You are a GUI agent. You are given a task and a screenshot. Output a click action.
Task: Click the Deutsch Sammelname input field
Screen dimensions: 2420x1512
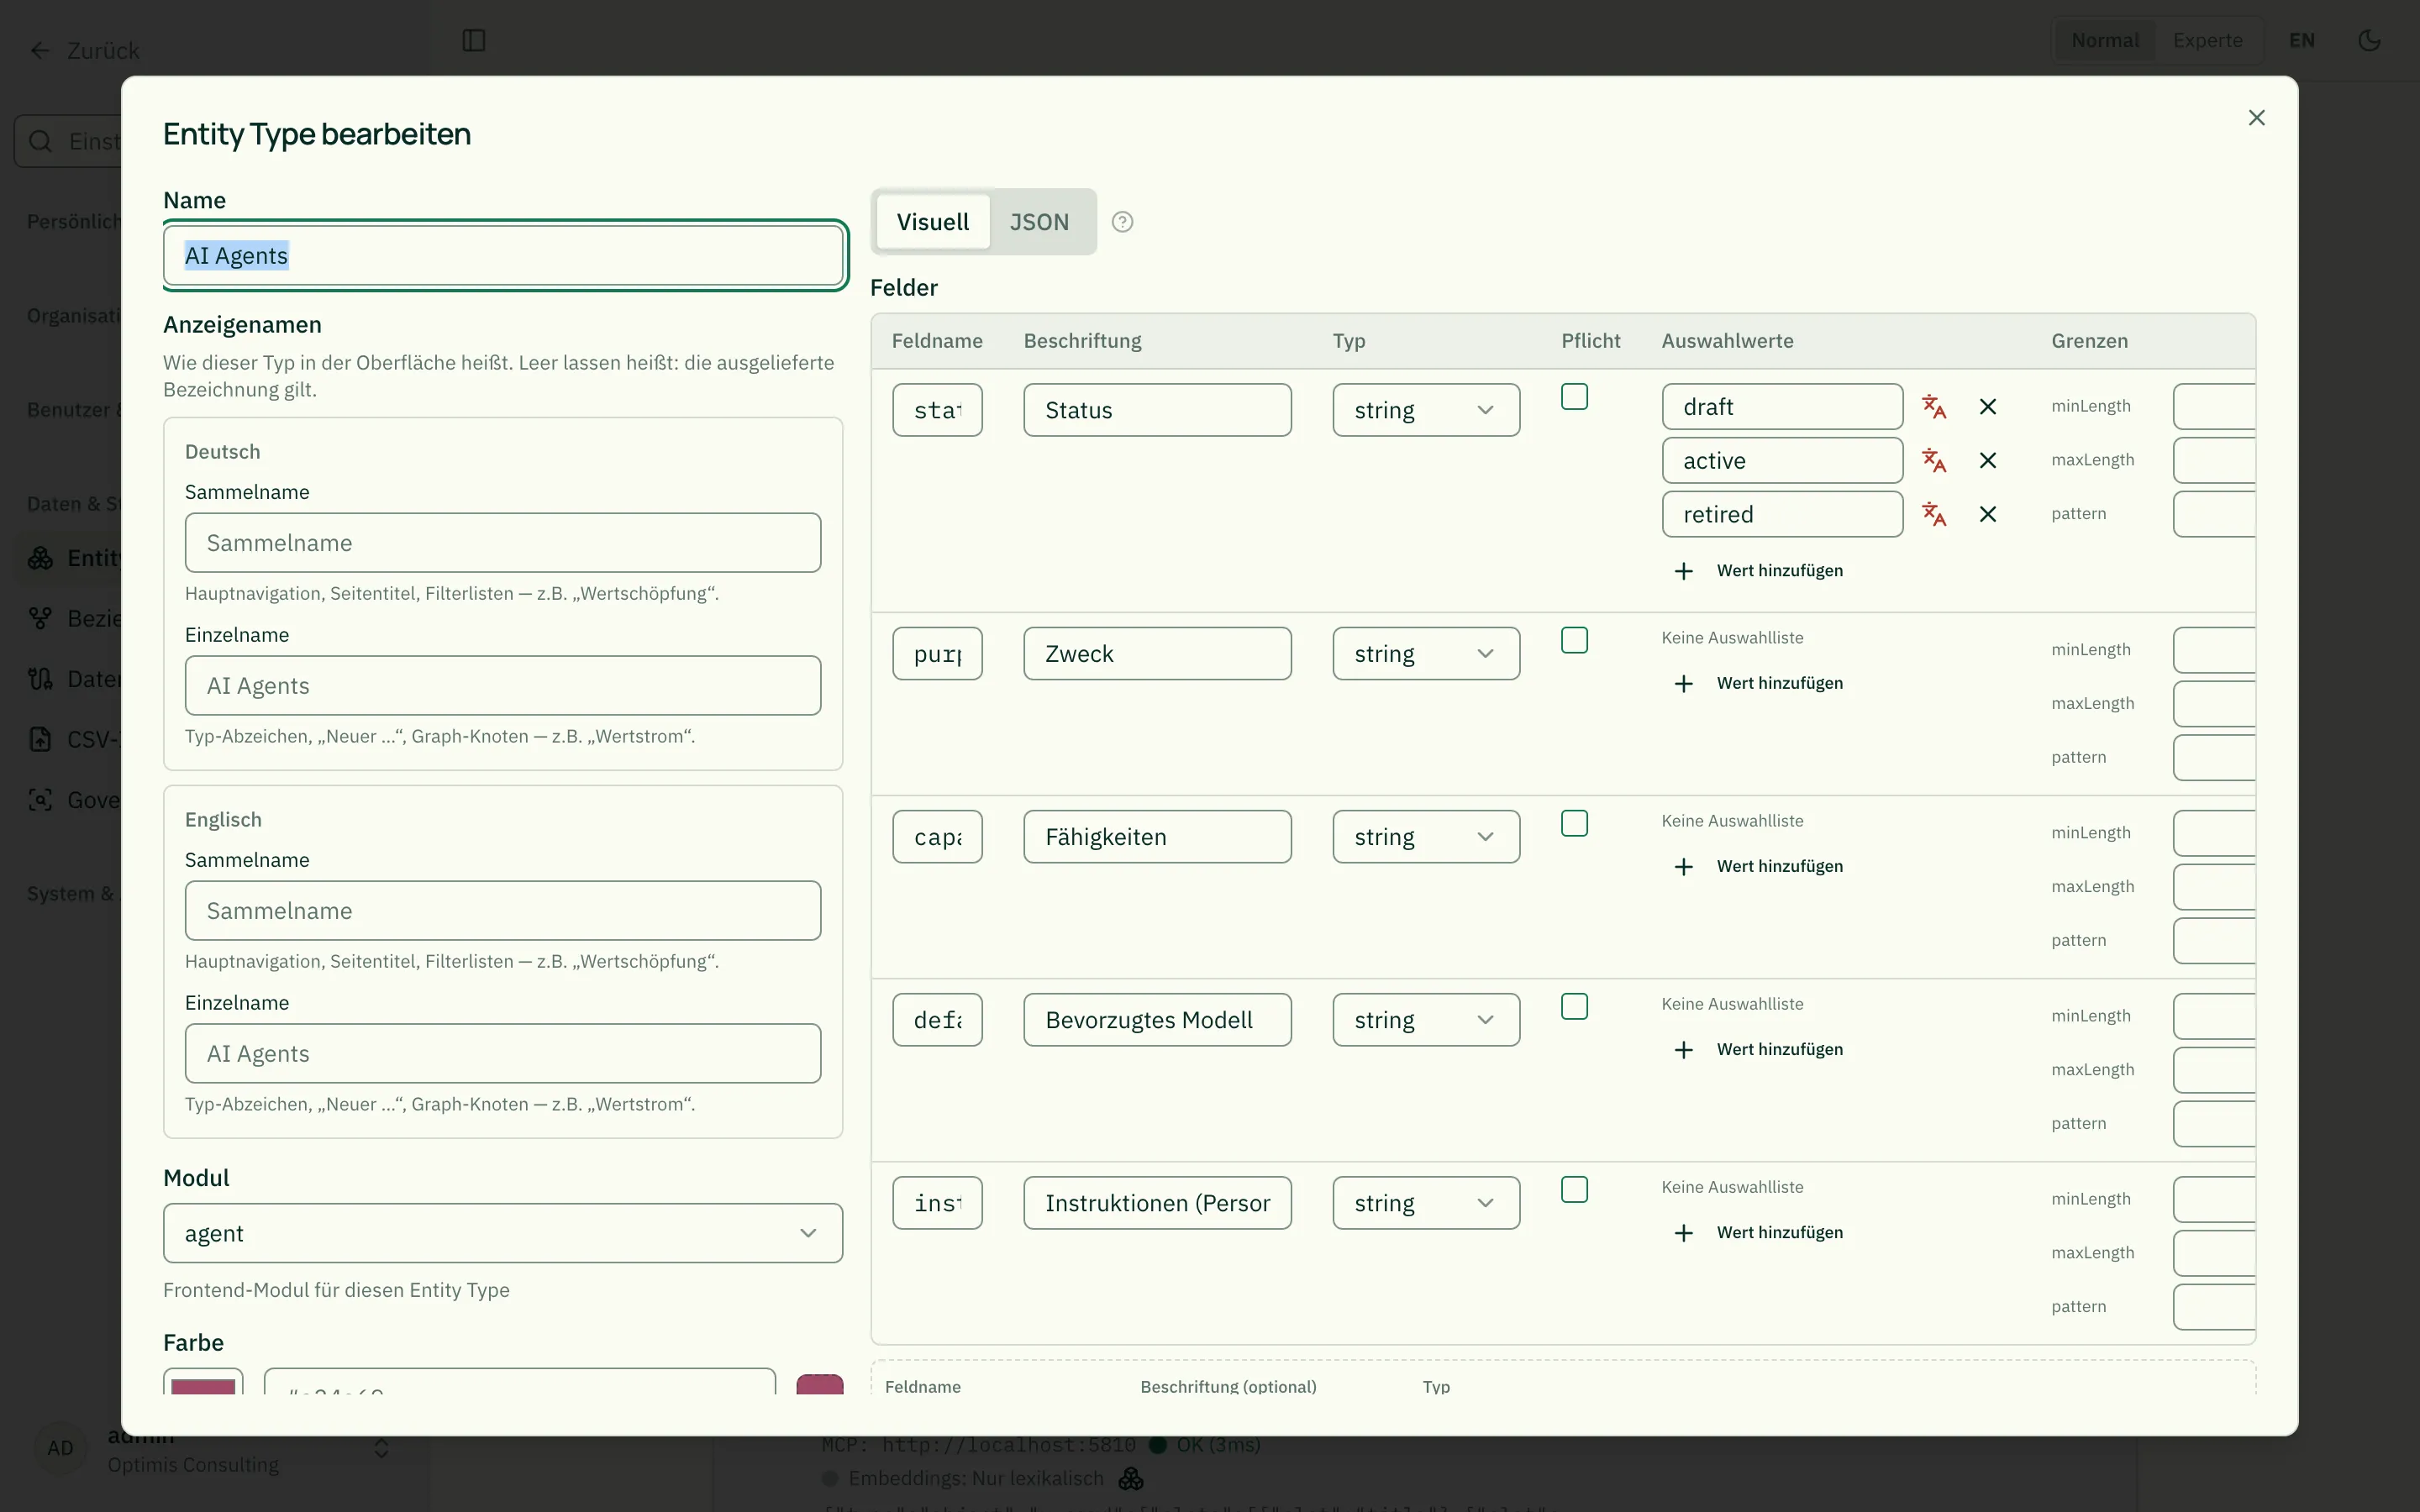point(503,543)
